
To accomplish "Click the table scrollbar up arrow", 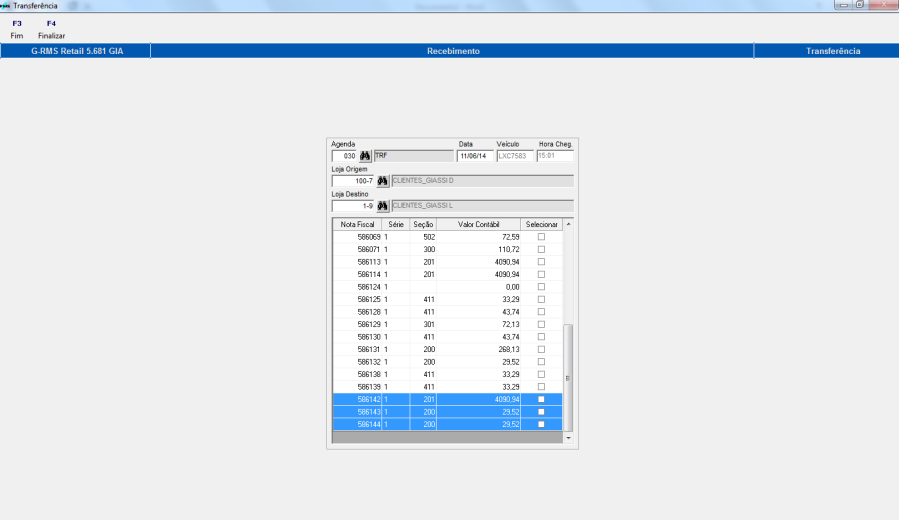I will 568,224.
